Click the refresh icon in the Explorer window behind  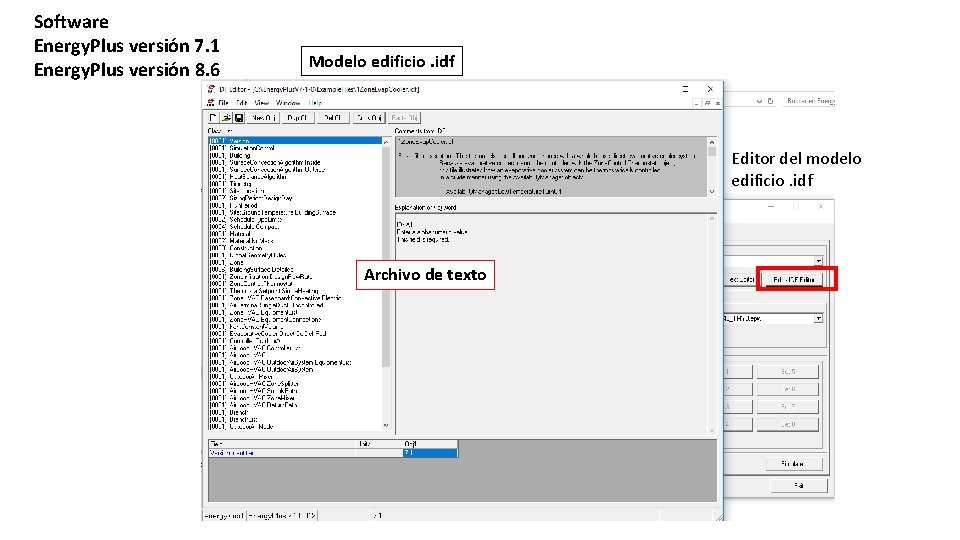tap(770, 101)
